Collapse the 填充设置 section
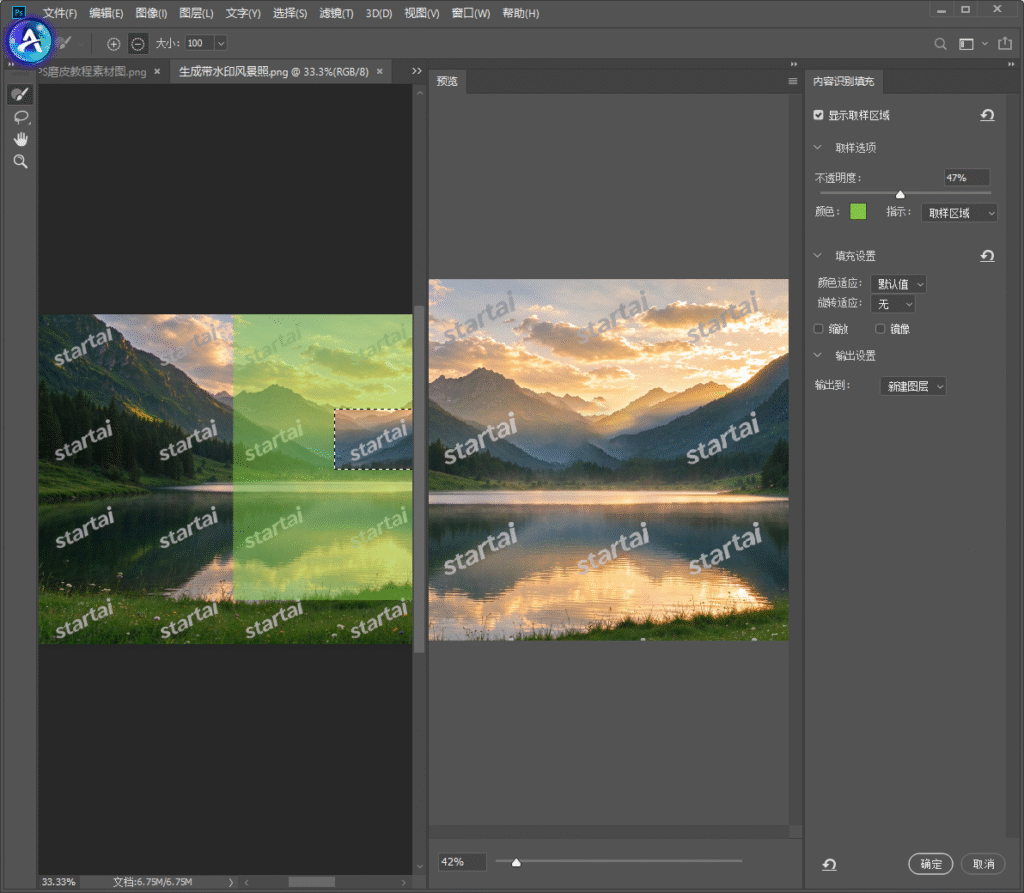1024x893 pixels. [818, 255]
